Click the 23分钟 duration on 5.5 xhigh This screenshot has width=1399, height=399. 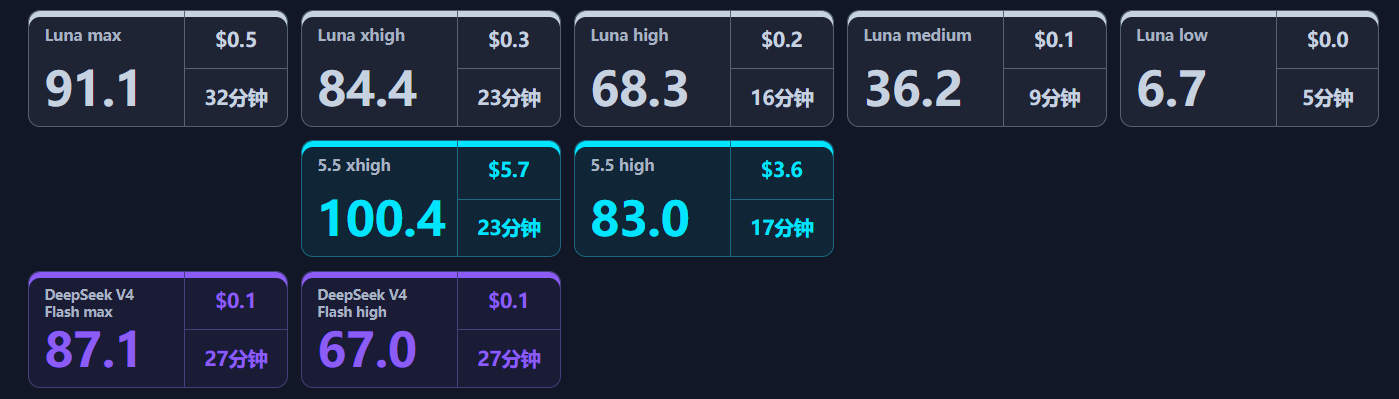(x=509, y=228)
